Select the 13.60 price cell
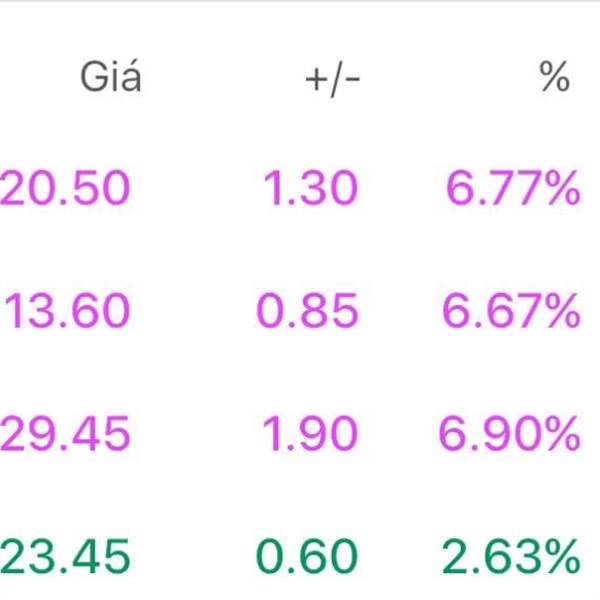Screen dimensions: 600x600 [67, 310]
